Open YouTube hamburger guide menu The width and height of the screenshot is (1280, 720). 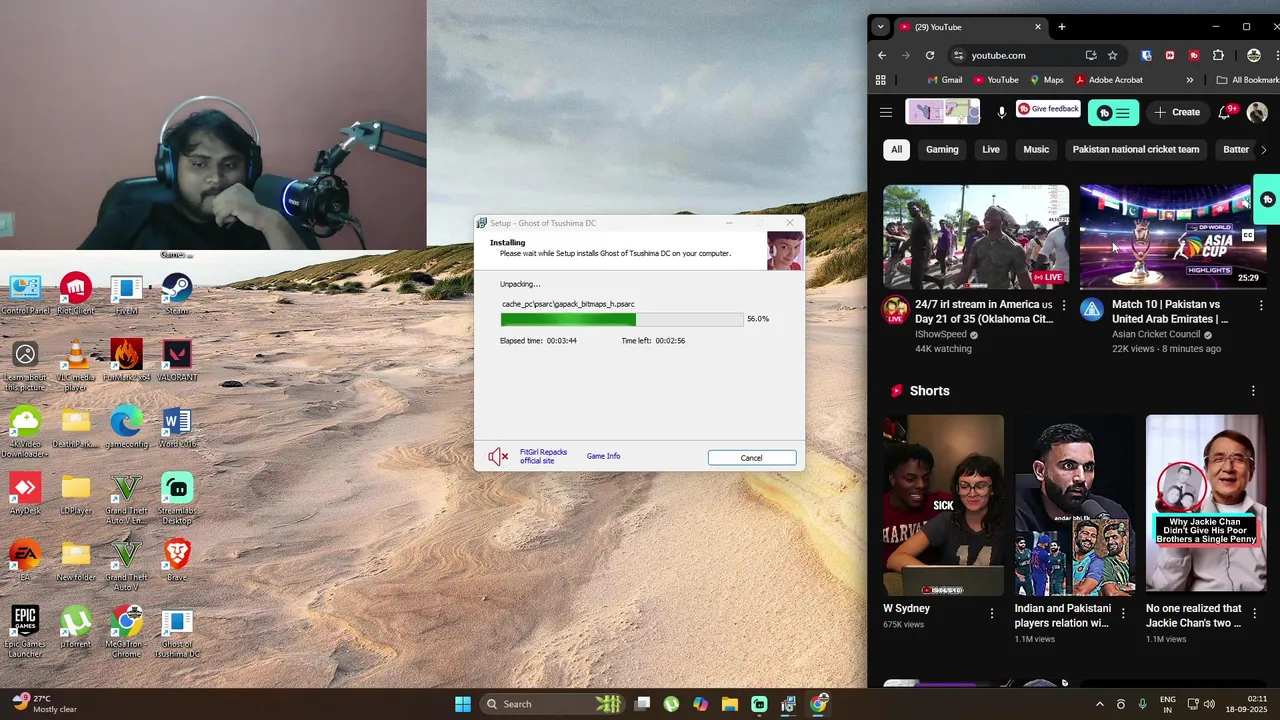coord(886,112)
